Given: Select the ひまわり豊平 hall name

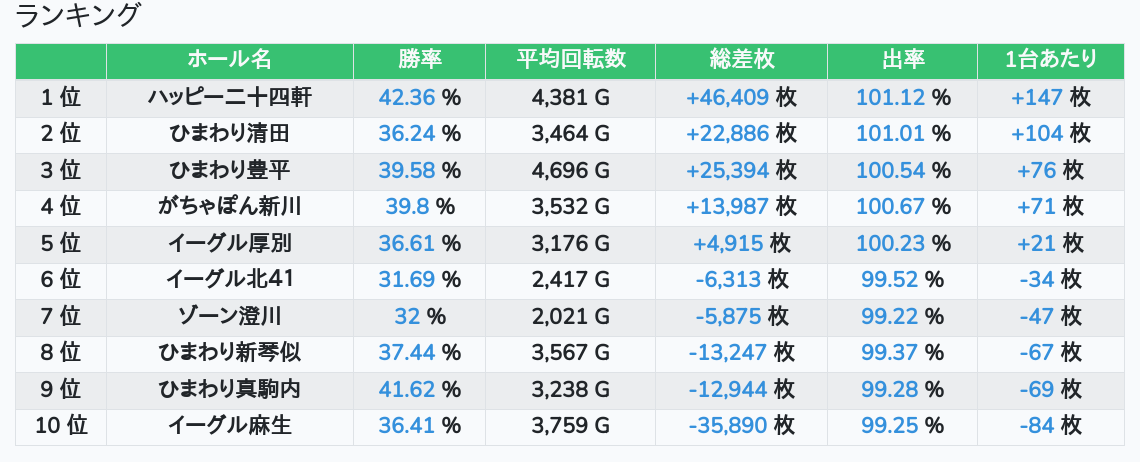Looking at the screenshot, I should coord(229,170).
